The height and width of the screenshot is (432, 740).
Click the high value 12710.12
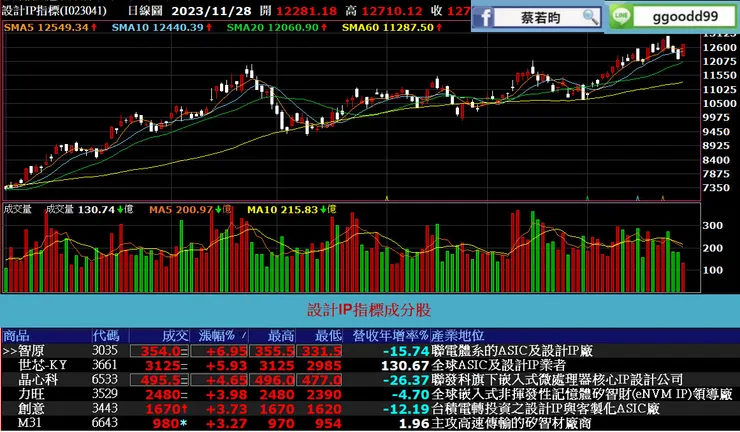click(392, 11)
